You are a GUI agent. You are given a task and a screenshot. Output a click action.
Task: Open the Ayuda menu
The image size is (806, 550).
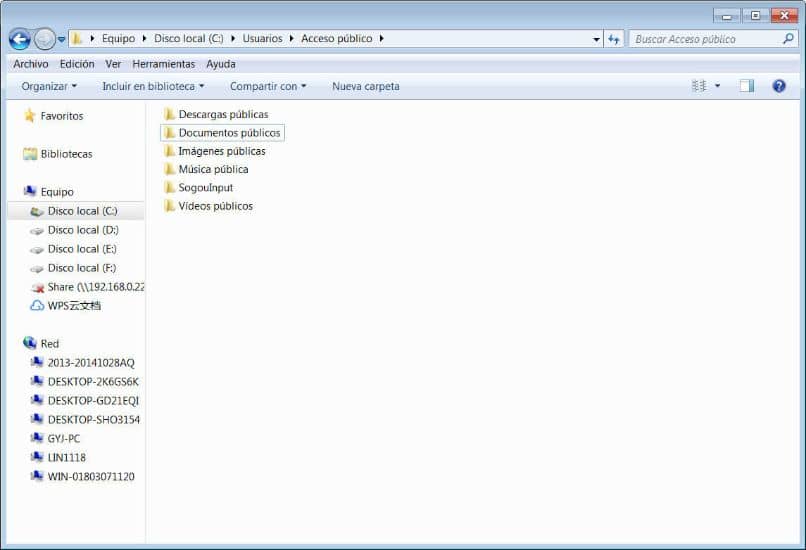click(x=221, y=64)
